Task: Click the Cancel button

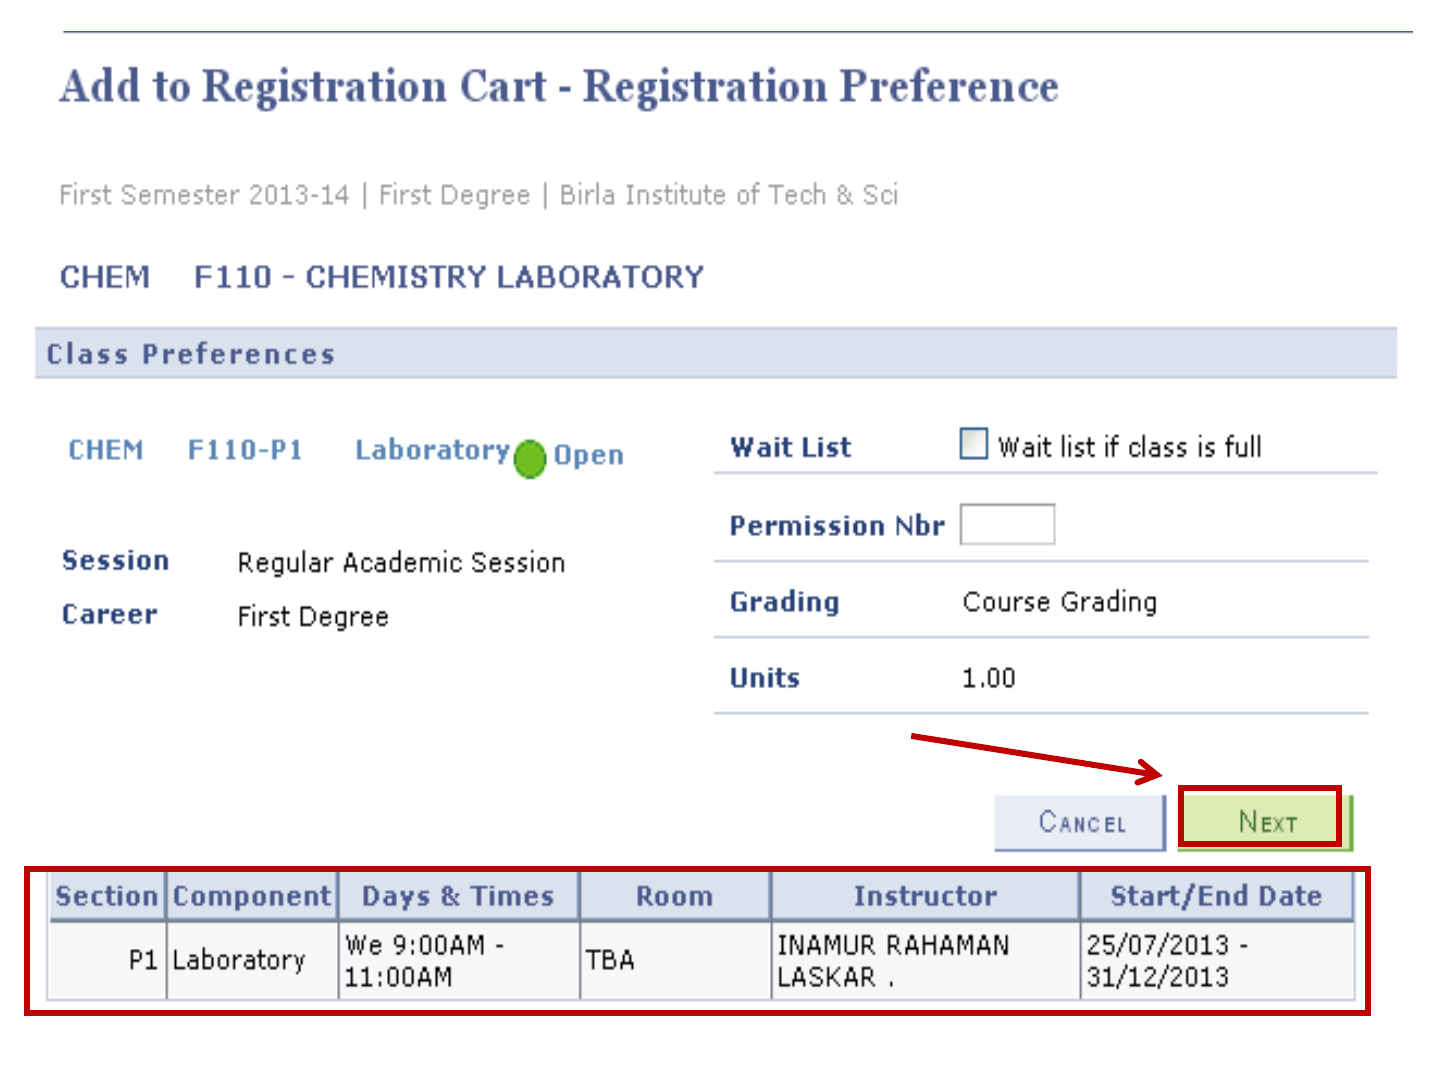Action: coord(1081,823)
